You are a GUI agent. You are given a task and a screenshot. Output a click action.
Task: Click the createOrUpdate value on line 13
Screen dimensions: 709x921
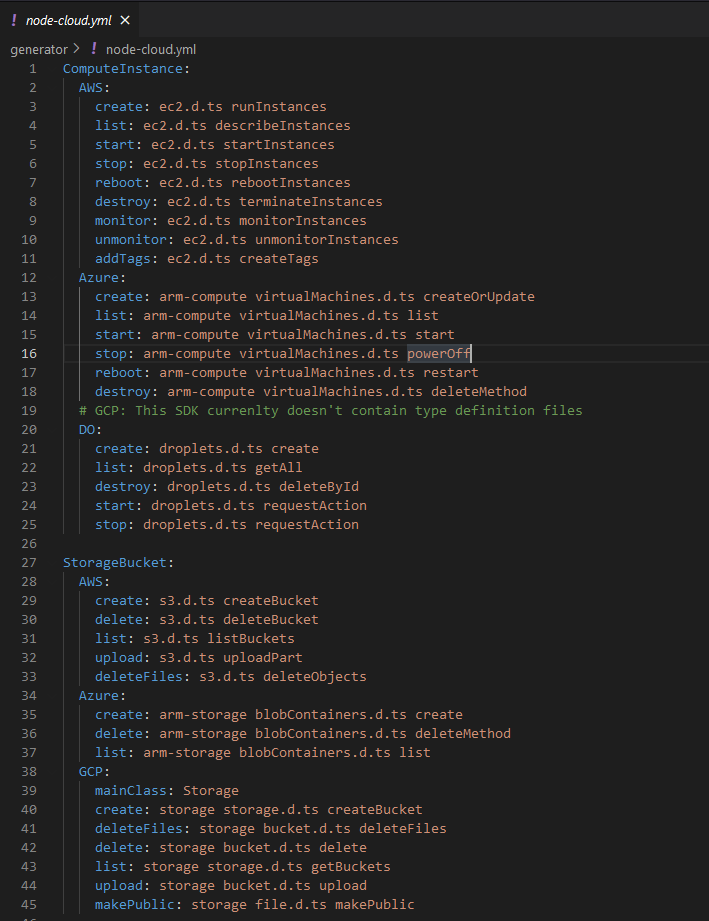click(479, 297)
